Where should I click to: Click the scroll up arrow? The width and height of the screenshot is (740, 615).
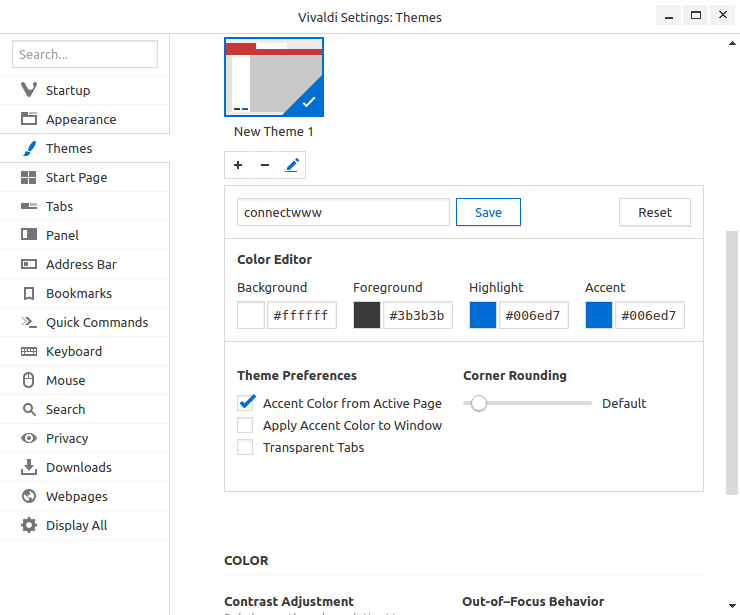[732, 43]
